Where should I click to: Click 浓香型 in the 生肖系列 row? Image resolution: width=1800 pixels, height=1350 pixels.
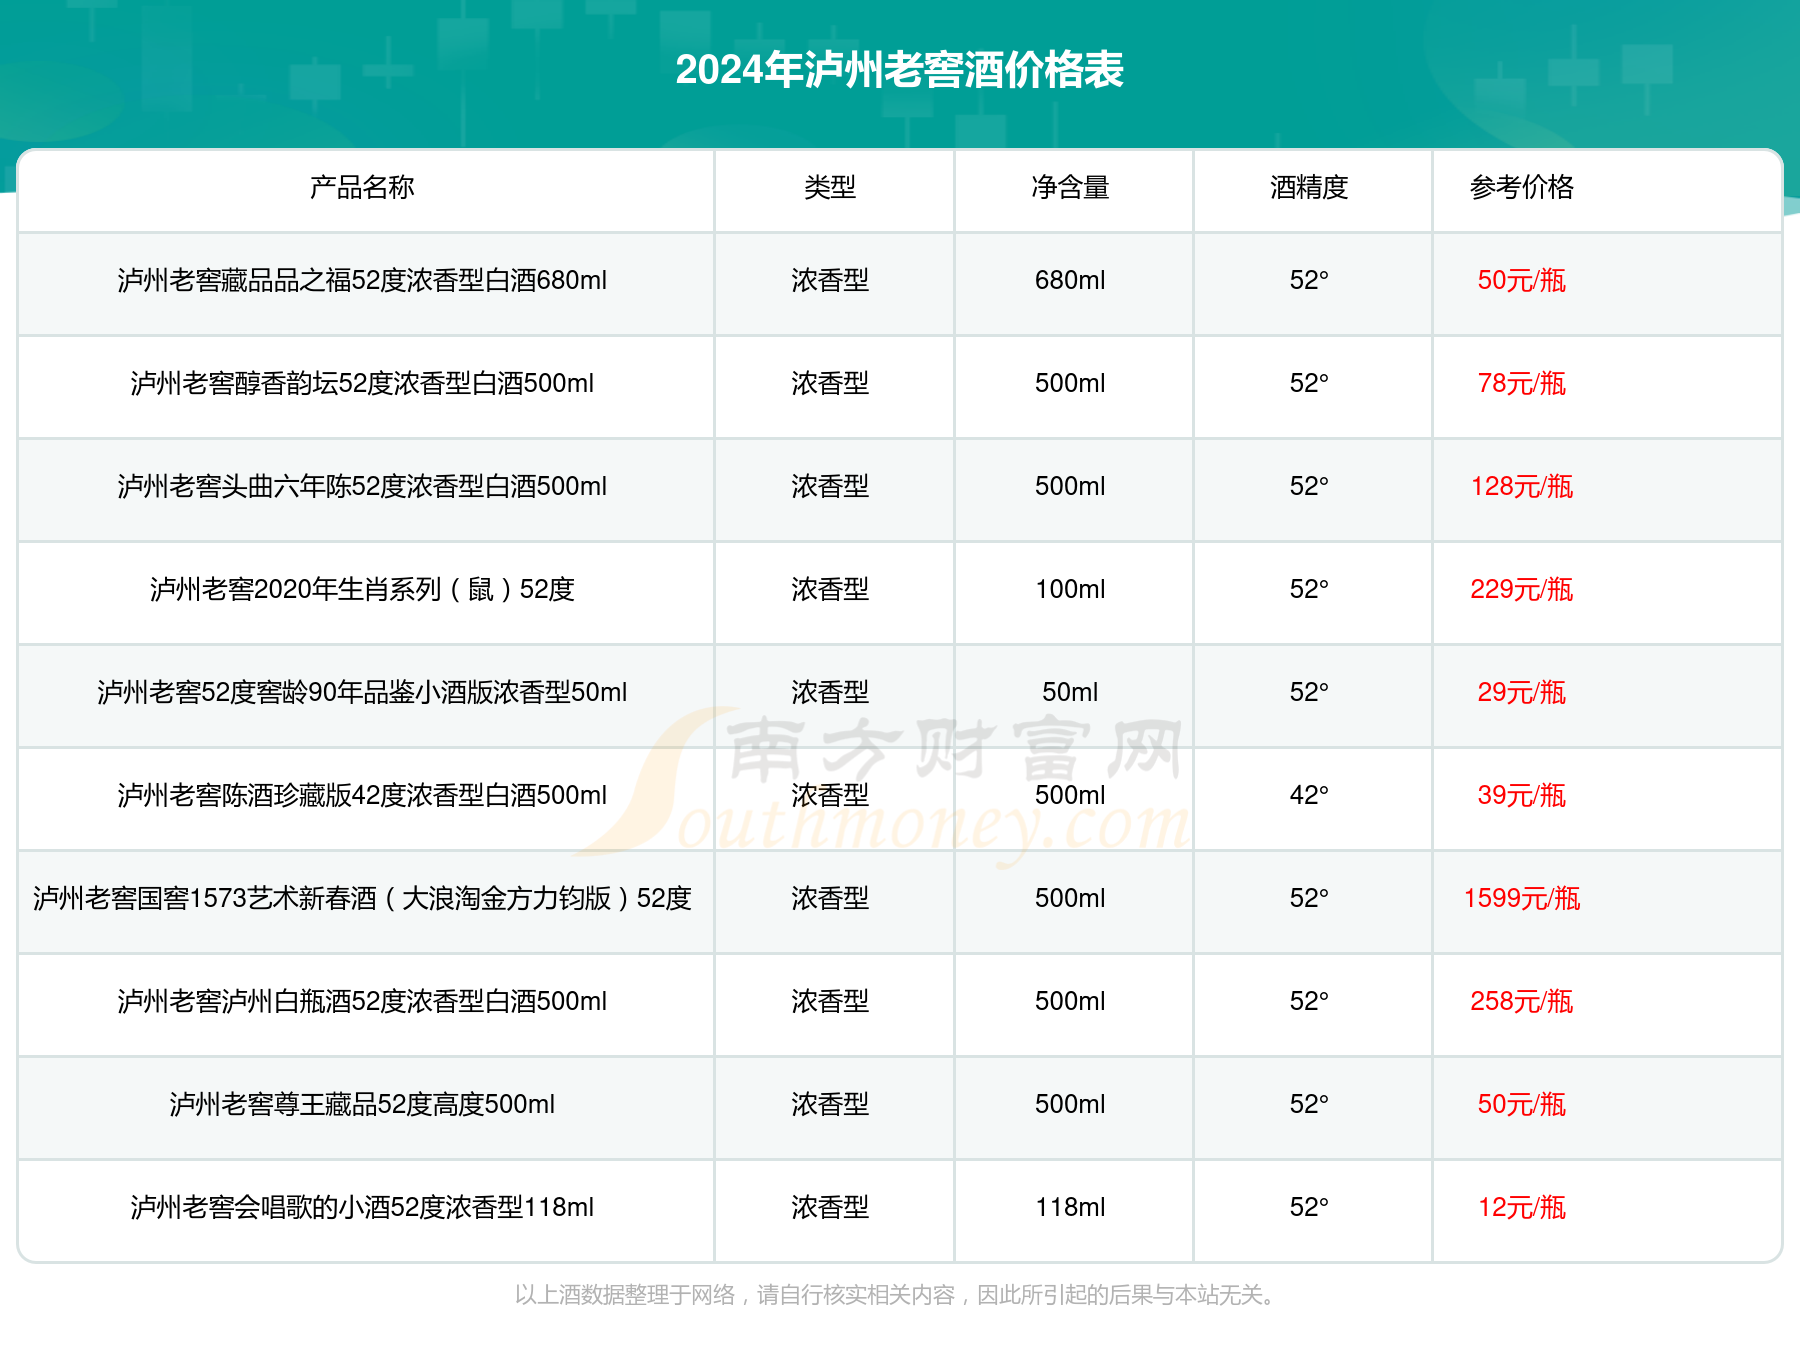(830, 590)
